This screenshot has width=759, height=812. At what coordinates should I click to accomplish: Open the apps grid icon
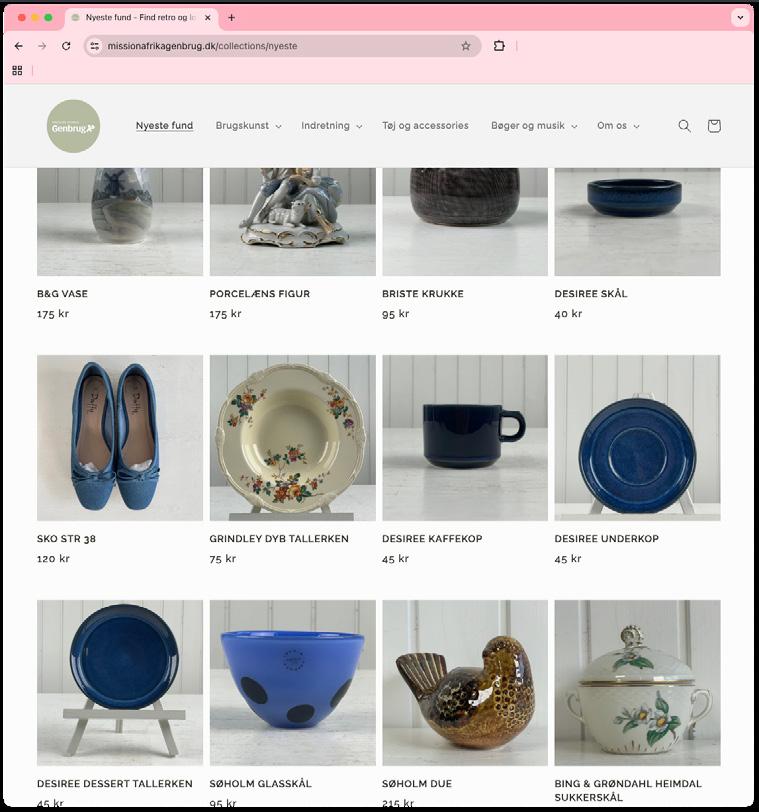click(x=17, y=70)
